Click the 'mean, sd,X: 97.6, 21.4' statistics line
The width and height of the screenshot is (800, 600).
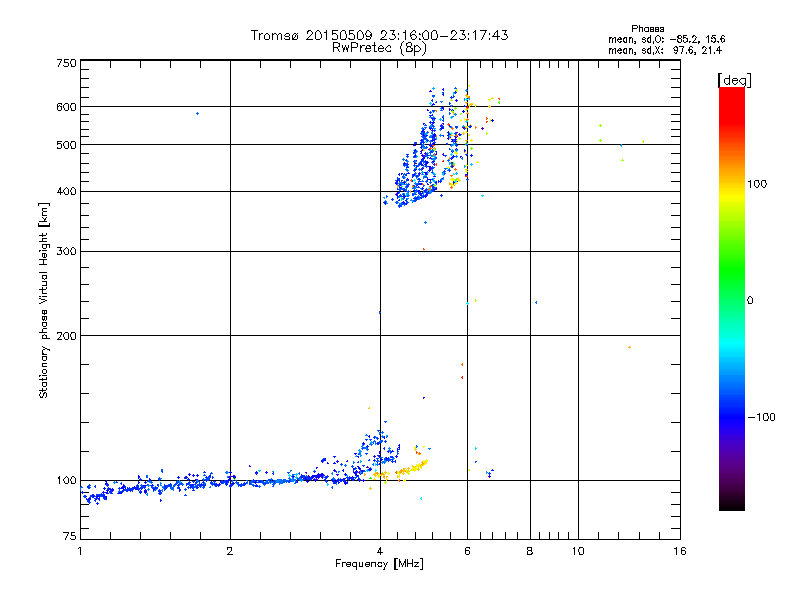[x=665, y=50]
